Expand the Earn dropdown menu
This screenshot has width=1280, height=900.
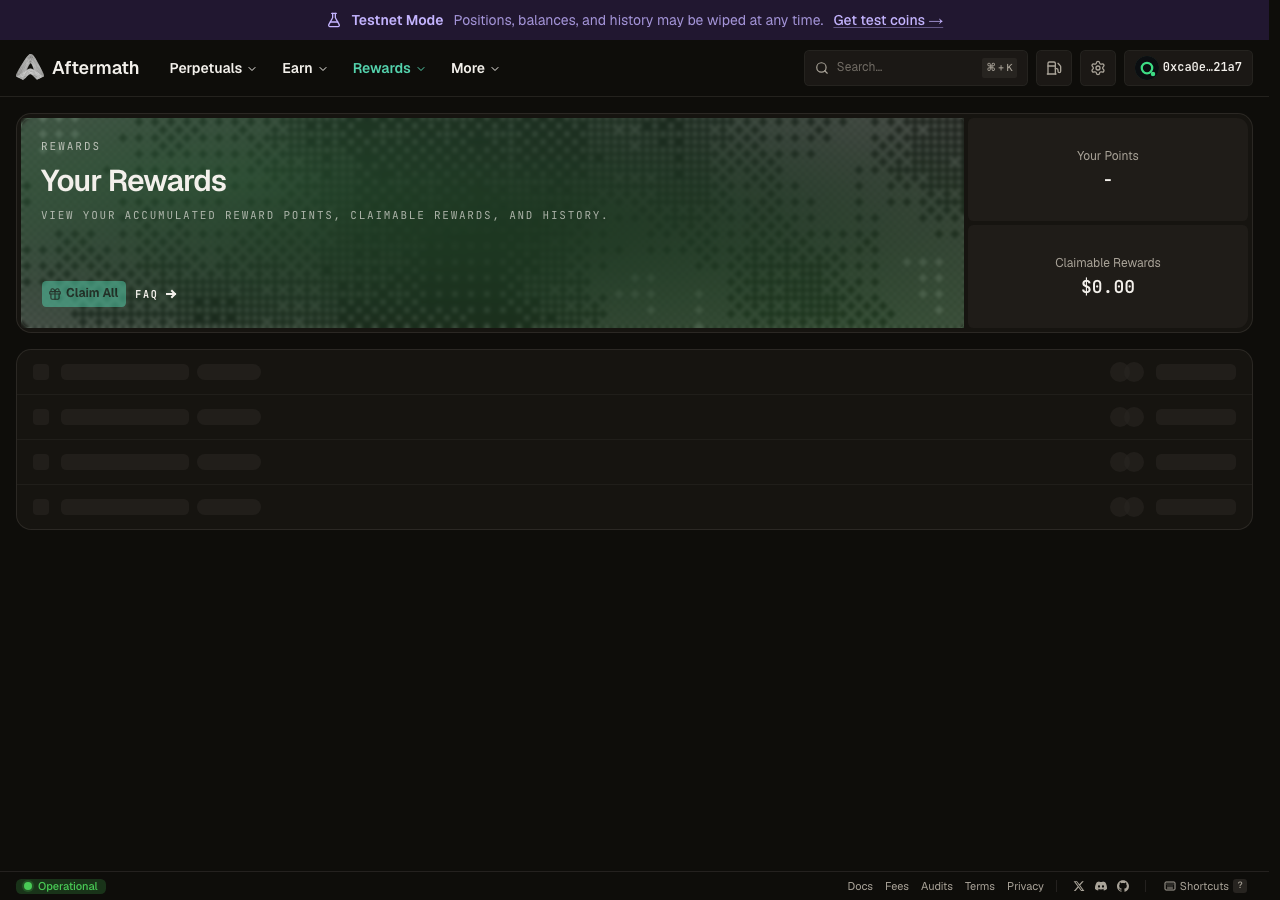pyautogui.click(x=304, y=68)
